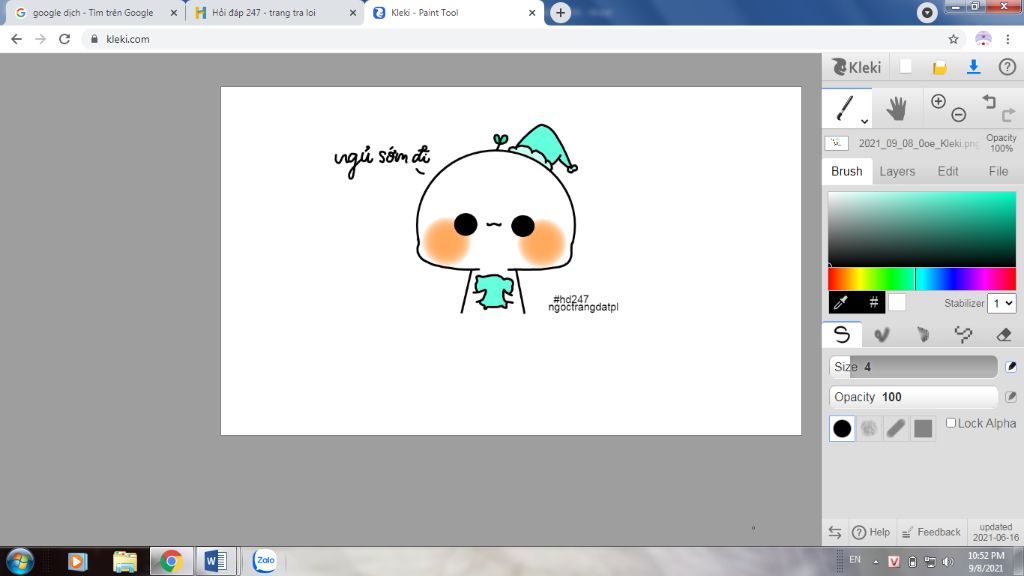Choose the textured chalk brush tip
Image resolution: width=1024 pixels, height=576 pixels.
point(869,428)
